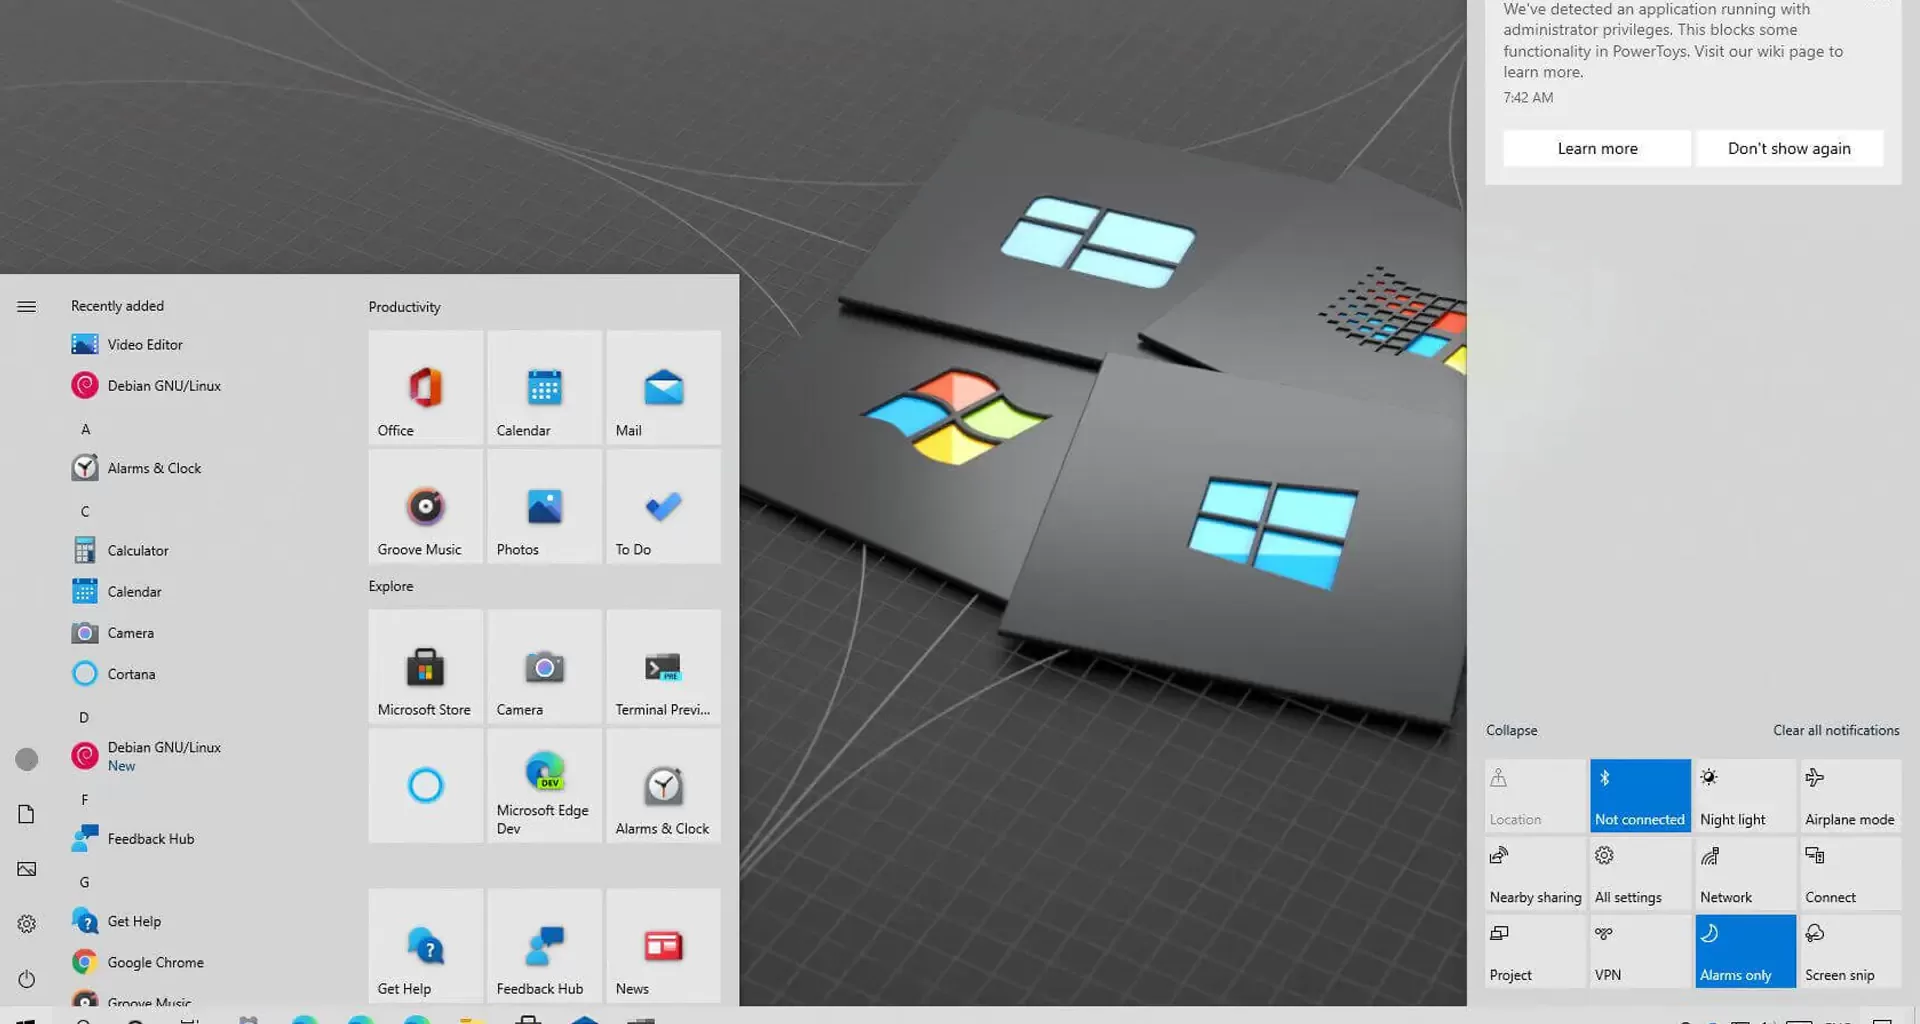The height and width of the screenshot is (1024, 1920).
Task: Open the Power button in Start sidebar
Action: (27, 979)
